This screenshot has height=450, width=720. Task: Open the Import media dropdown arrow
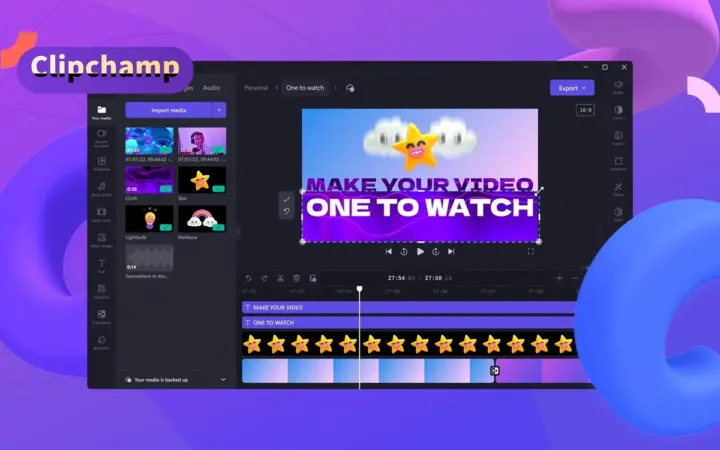(219, 110)
